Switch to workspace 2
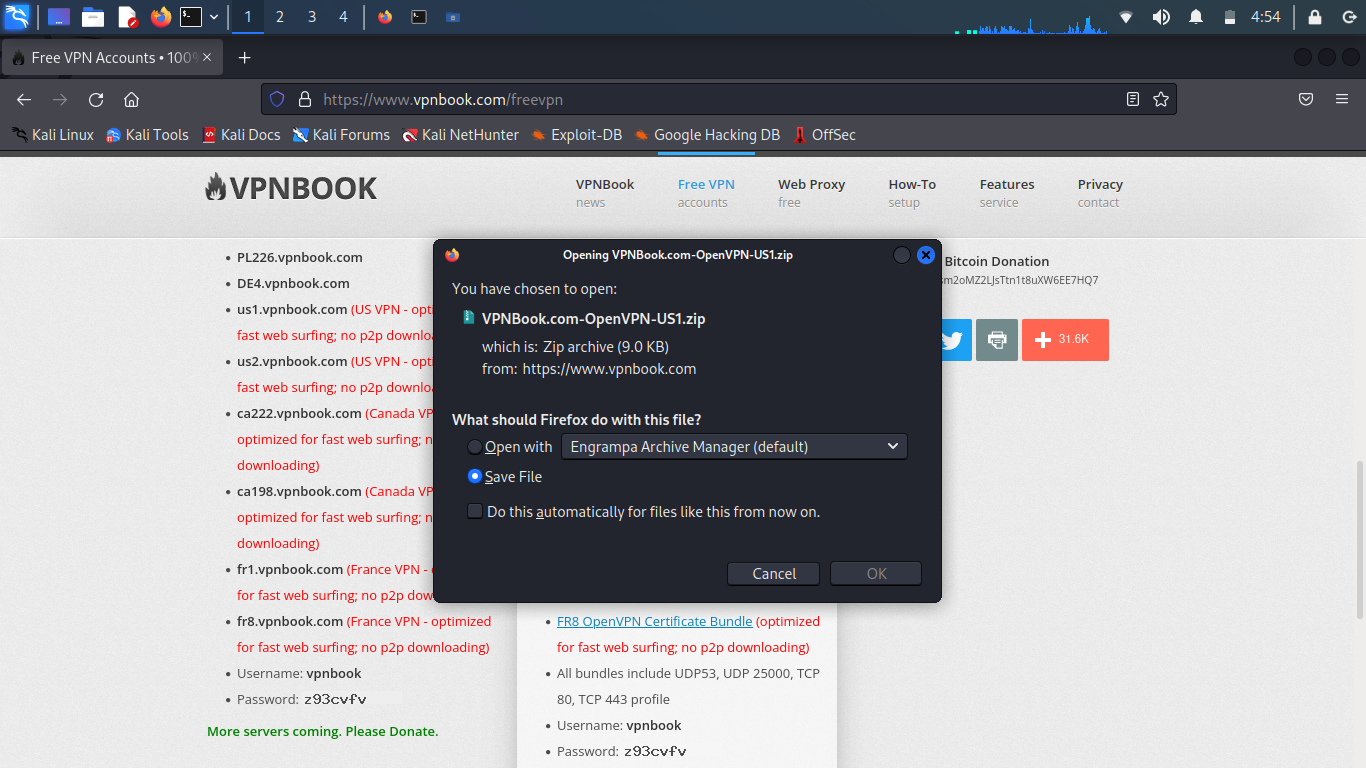This screenshot has height=768, width=1366. coord(279,16)
